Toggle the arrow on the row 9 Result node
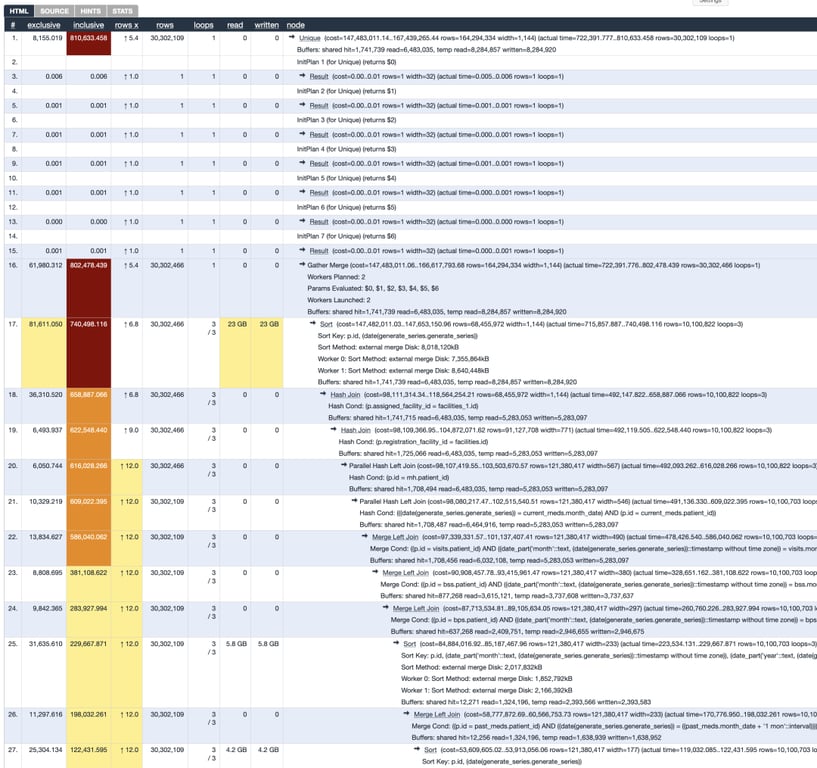Viewport: 817px width, 768px height. pyautogui.click(x=302, y=163)
